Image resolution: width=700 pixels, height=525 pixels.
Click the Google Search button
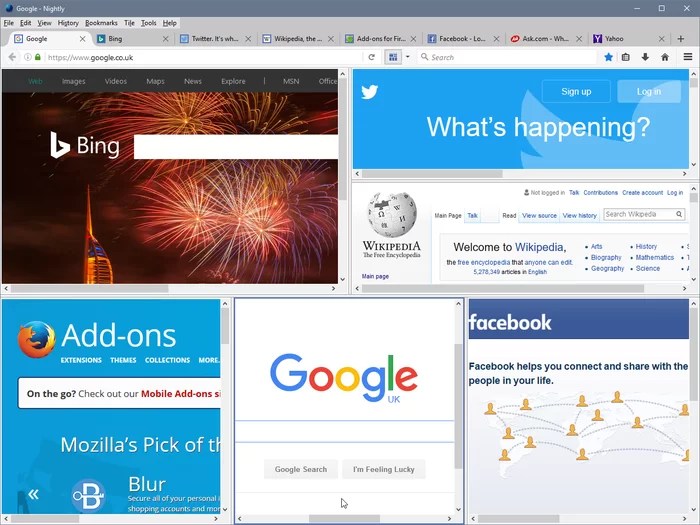point(300,469)
